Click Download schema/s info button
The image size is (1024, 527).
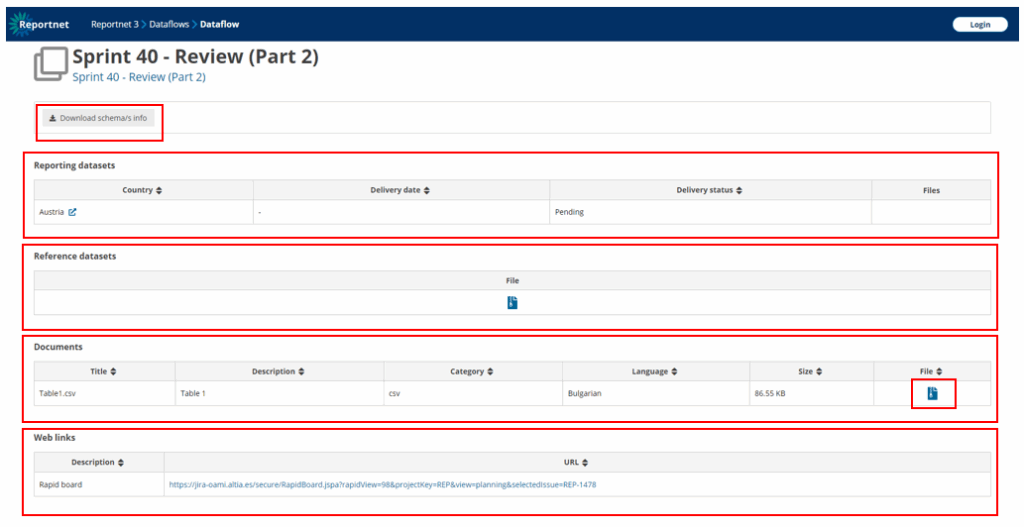point(98,118)
